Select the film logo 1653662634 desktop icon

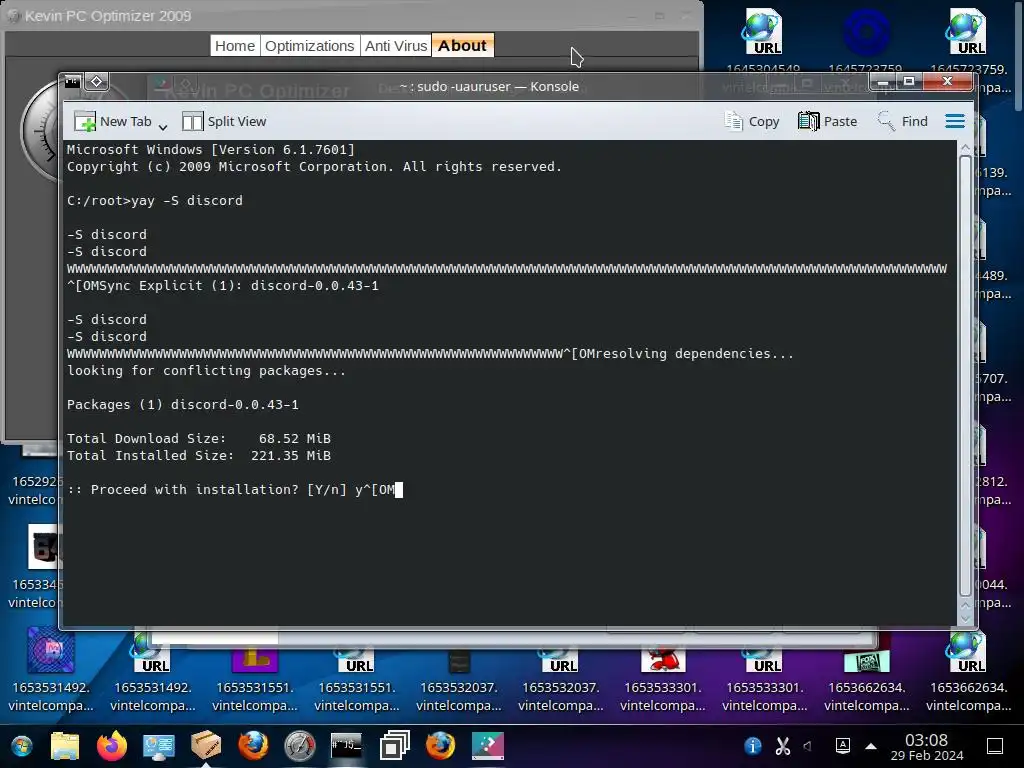tap(866, 671)
